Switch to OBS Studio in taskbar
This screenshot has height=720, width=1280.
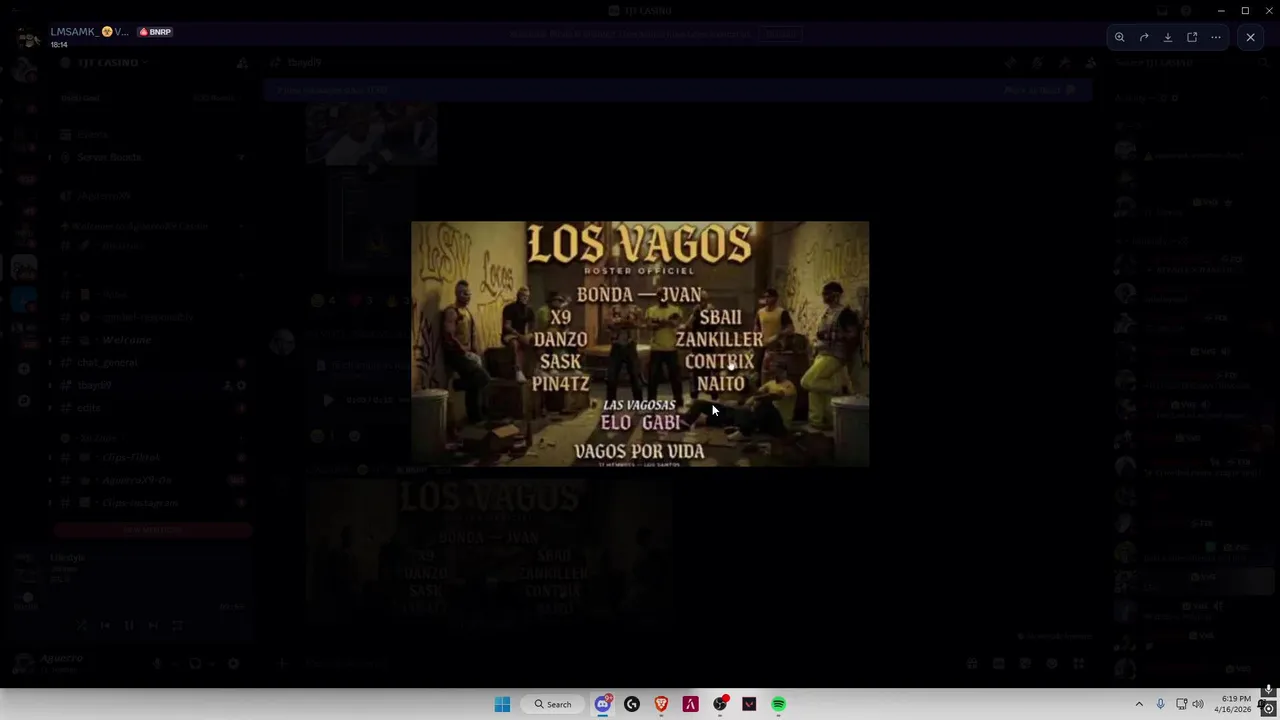[720, 704]
